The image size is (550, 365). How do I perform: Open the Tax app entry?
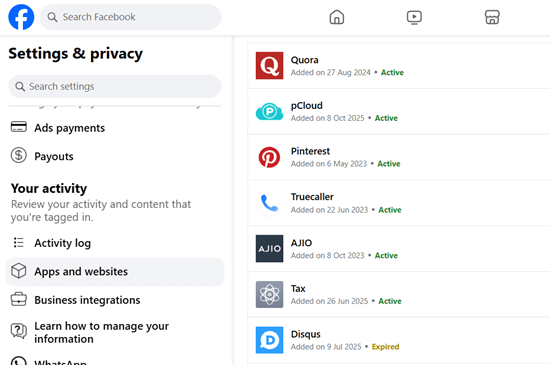(399, 295)
